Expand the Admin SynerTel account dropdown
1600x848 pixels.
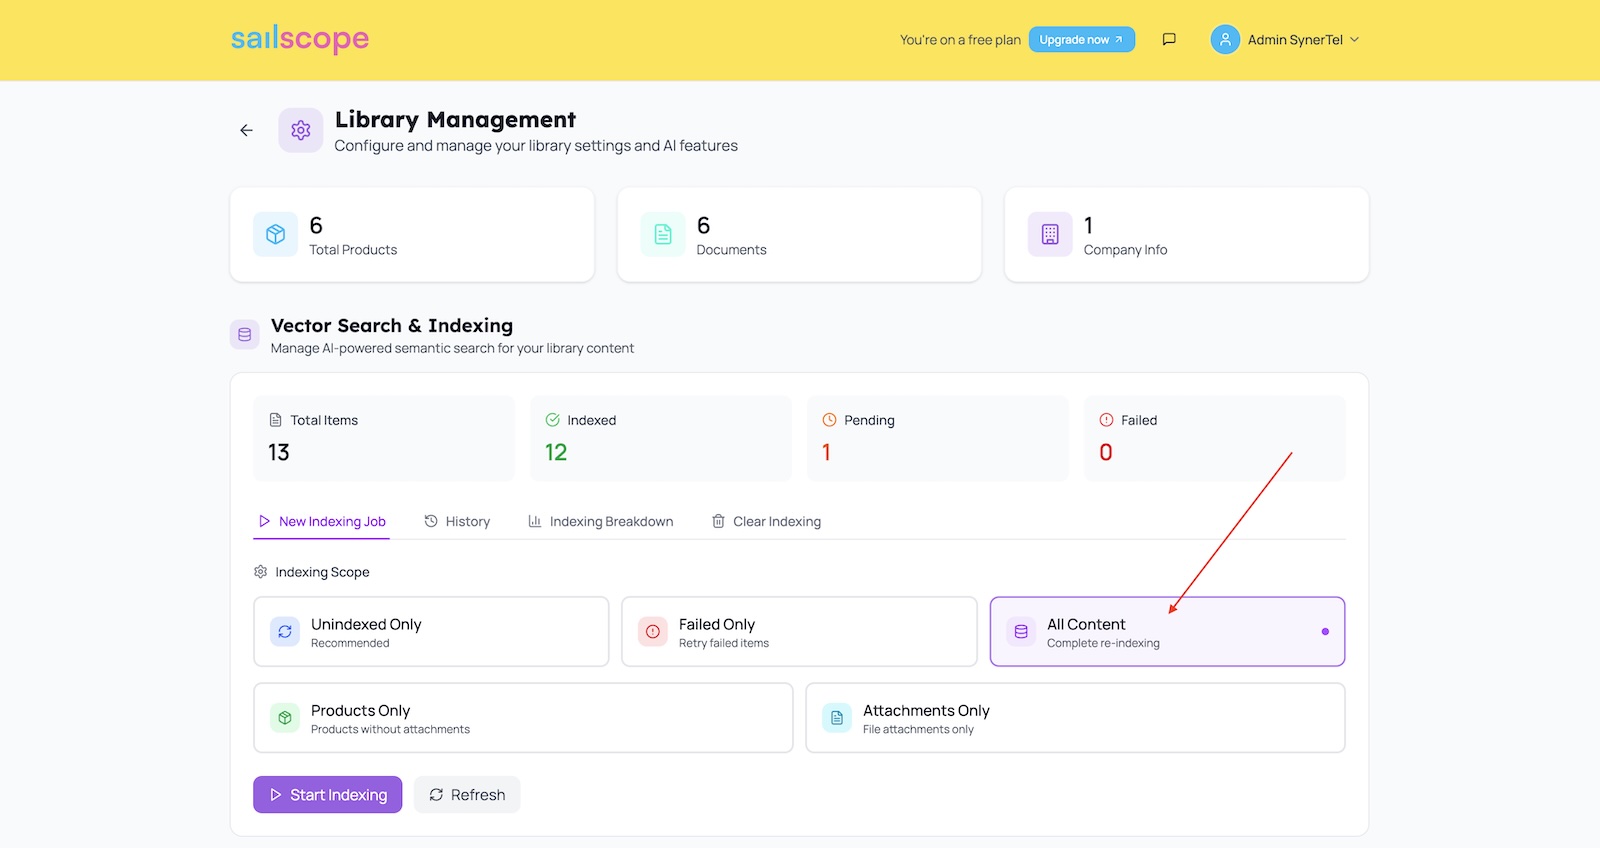1354,40
